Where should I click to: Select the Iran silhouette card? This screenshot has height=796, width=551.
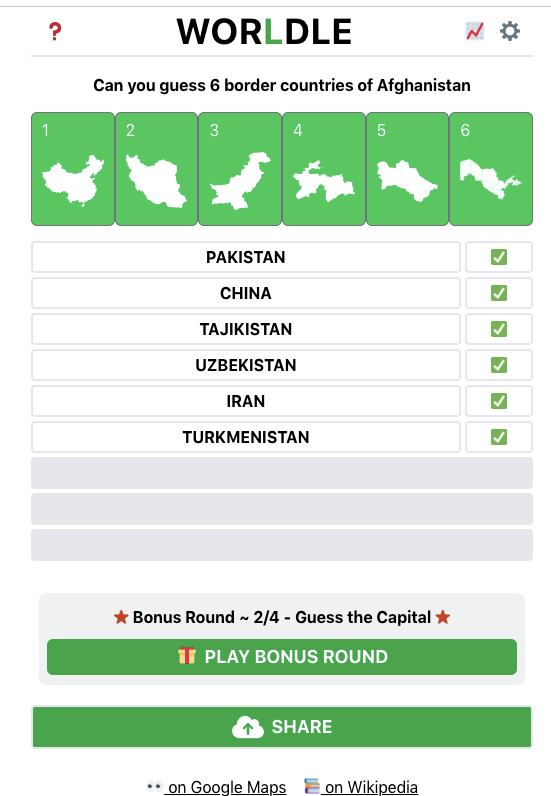pos(156,169)
